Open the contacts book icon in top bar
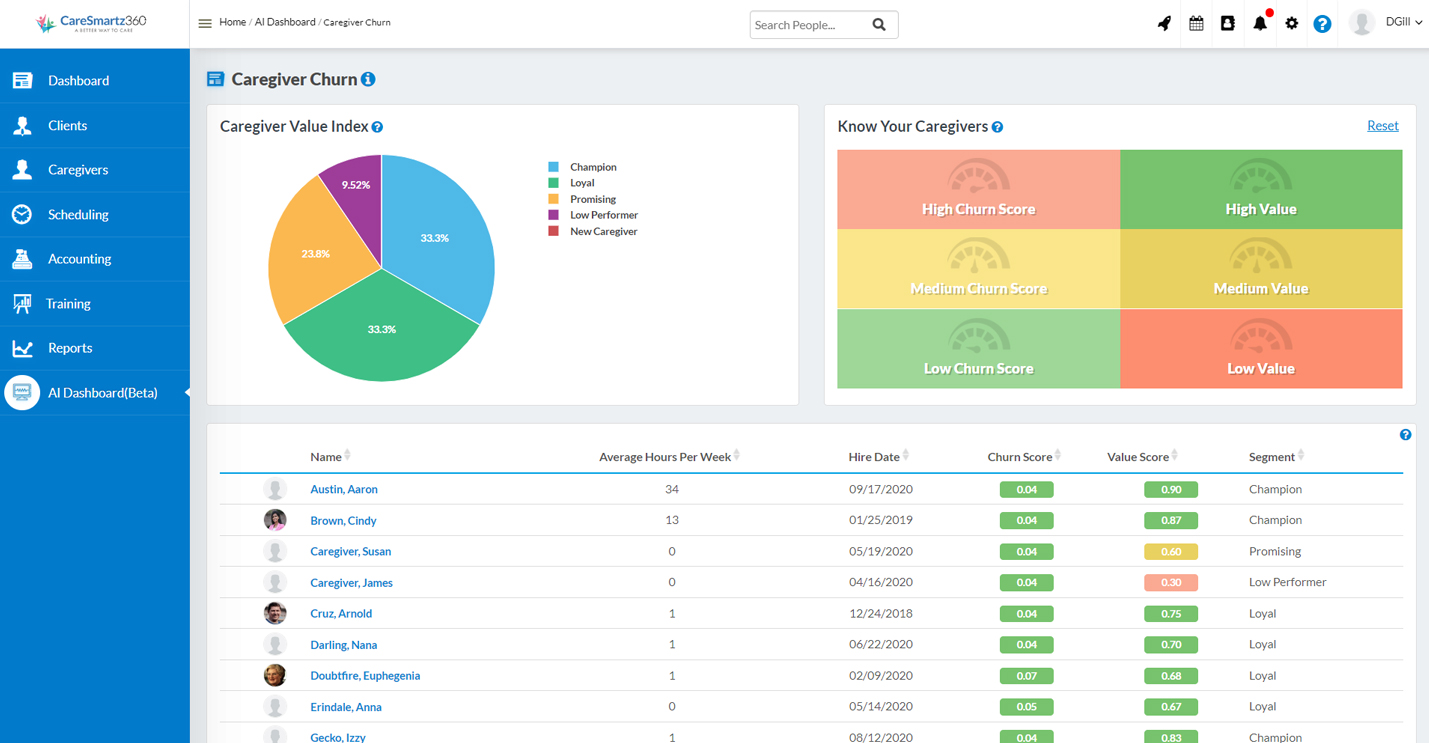1429x743 pixels. tap(1227, 22)
